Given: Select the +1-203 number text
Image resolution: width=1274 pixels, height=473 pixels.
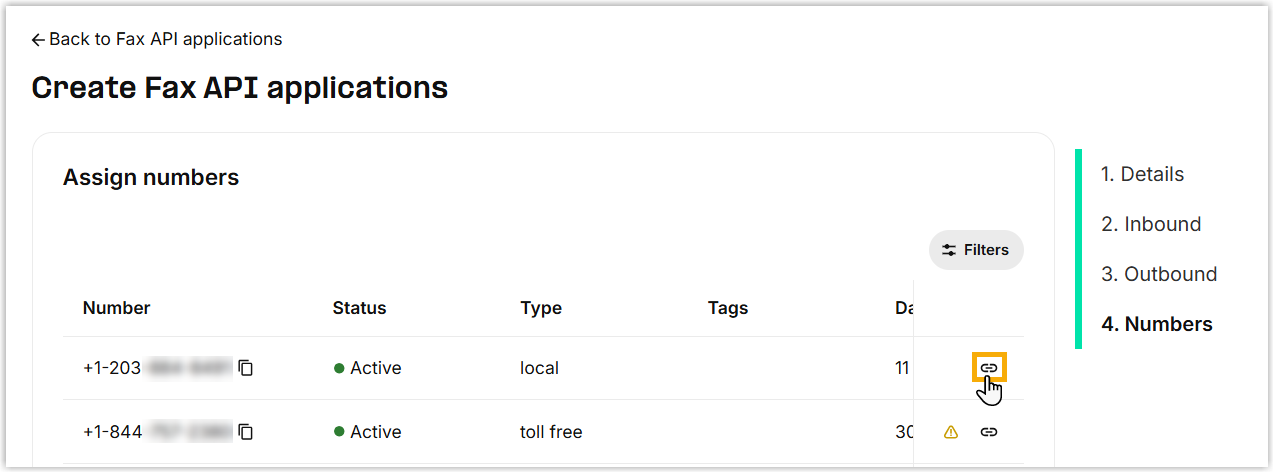Looking at the screenshot, I should point(157,368).
